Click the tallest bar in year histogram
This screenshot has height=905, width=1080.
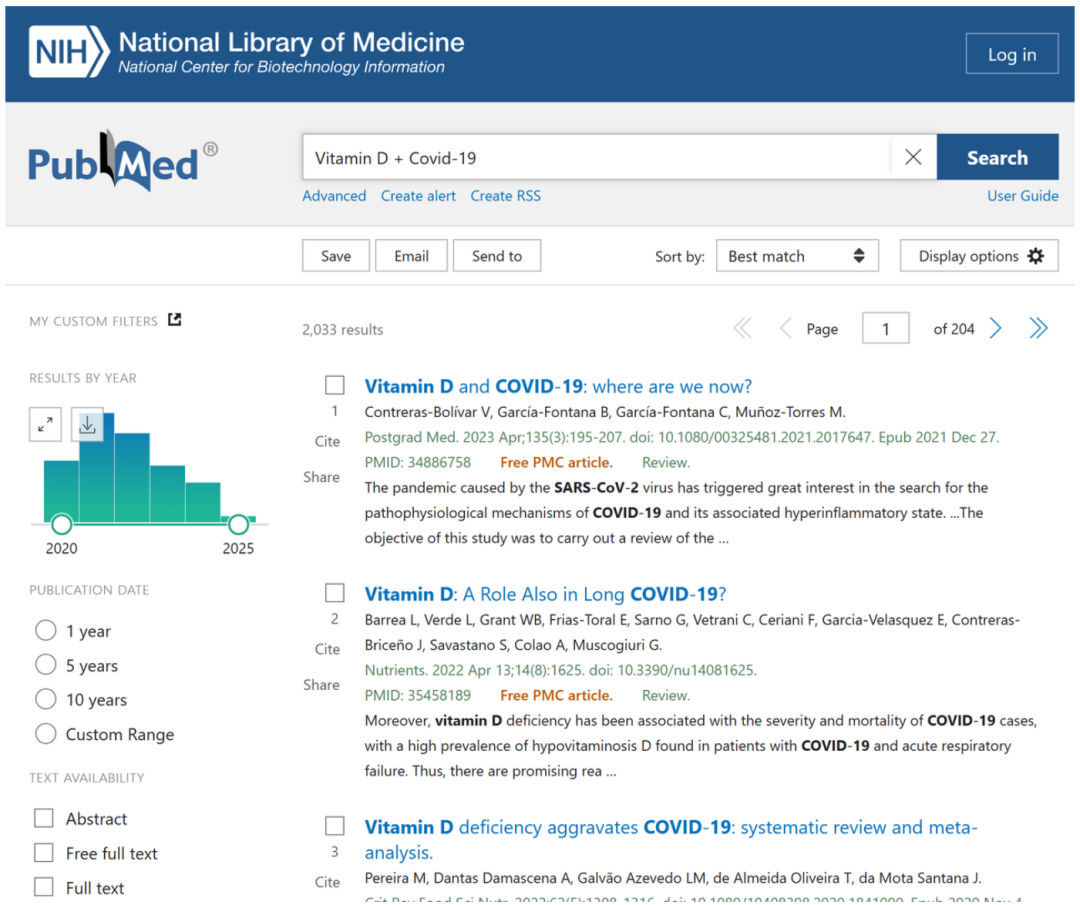pyautogui.click(x=96, y=468)
